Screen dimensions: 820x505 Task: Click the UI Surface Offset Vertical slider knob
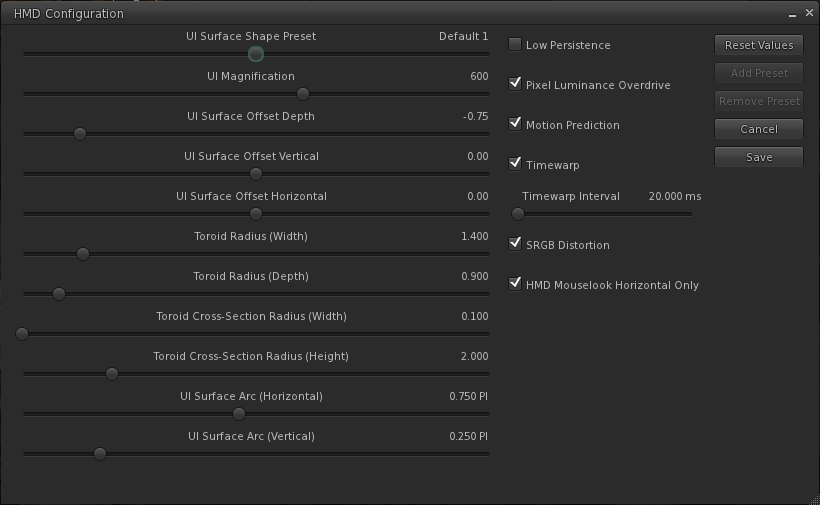tap(256, 174)
